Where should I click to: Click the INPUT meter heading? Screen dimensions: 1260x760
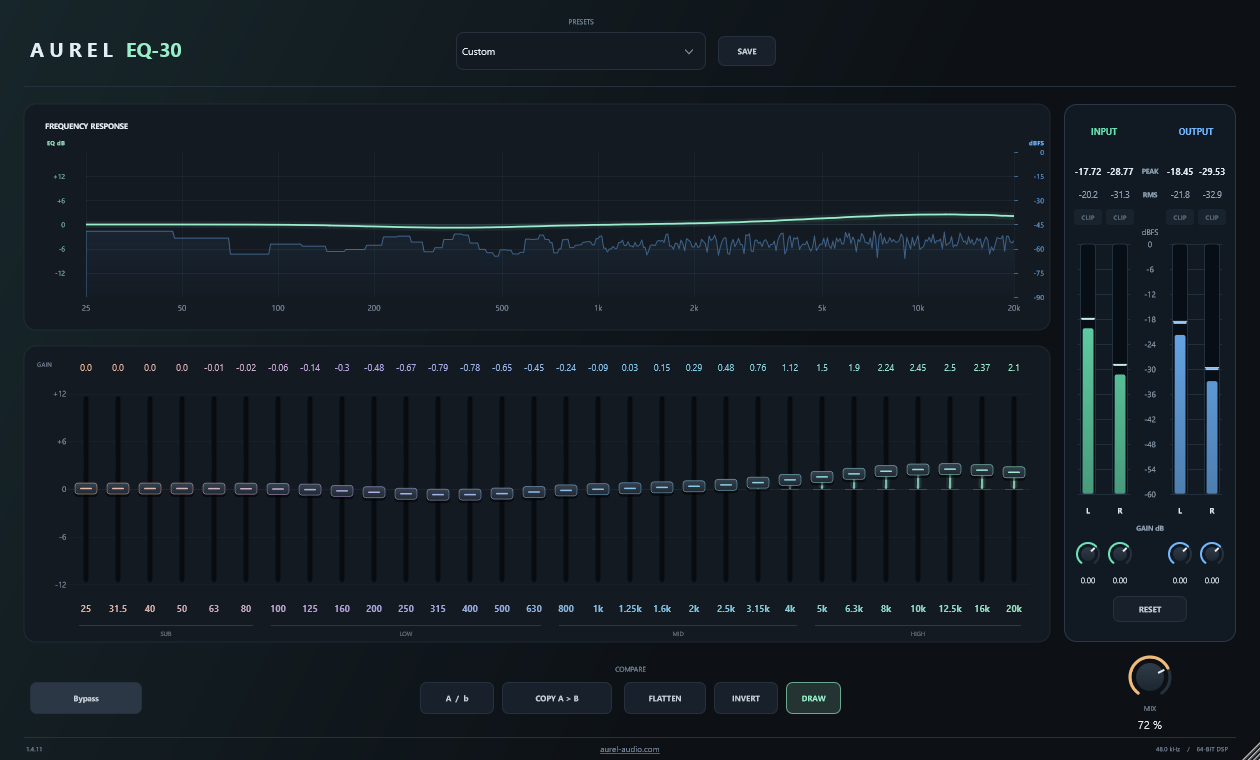point(1104,132)
